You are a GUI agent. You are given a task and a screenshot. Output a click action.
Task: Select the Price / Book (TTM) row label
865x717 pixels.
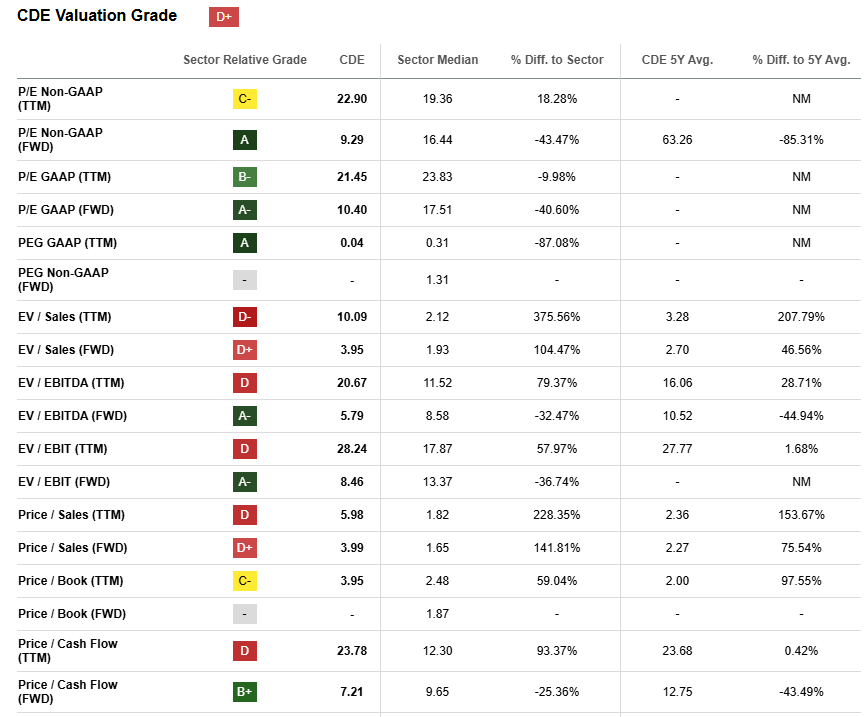point(71,581)
